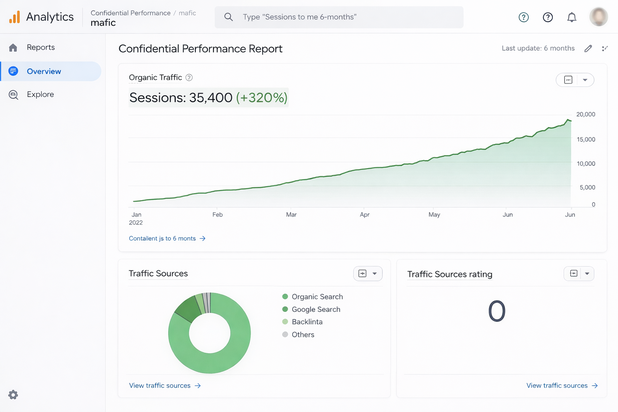Viewport: 618px width, 412px height.
Task: Open the notifications bell
Action: coord(572,17)
